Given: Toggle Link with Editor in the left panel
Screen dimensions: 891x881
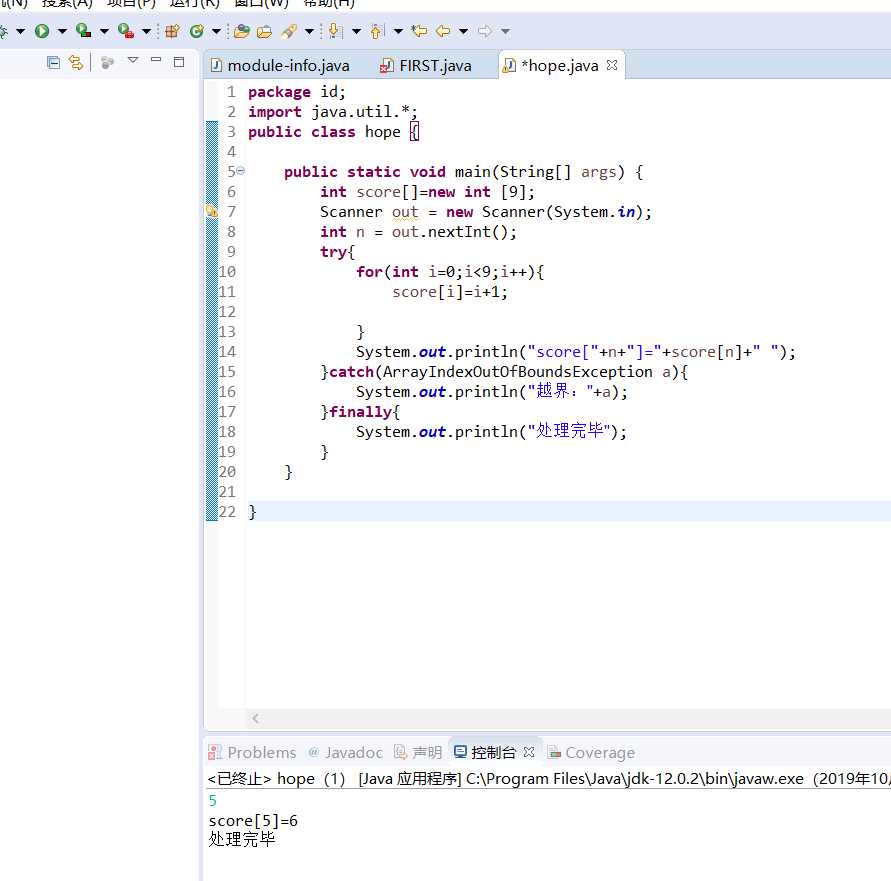Looking at the screenshot, I should click(x=76, y=62).
